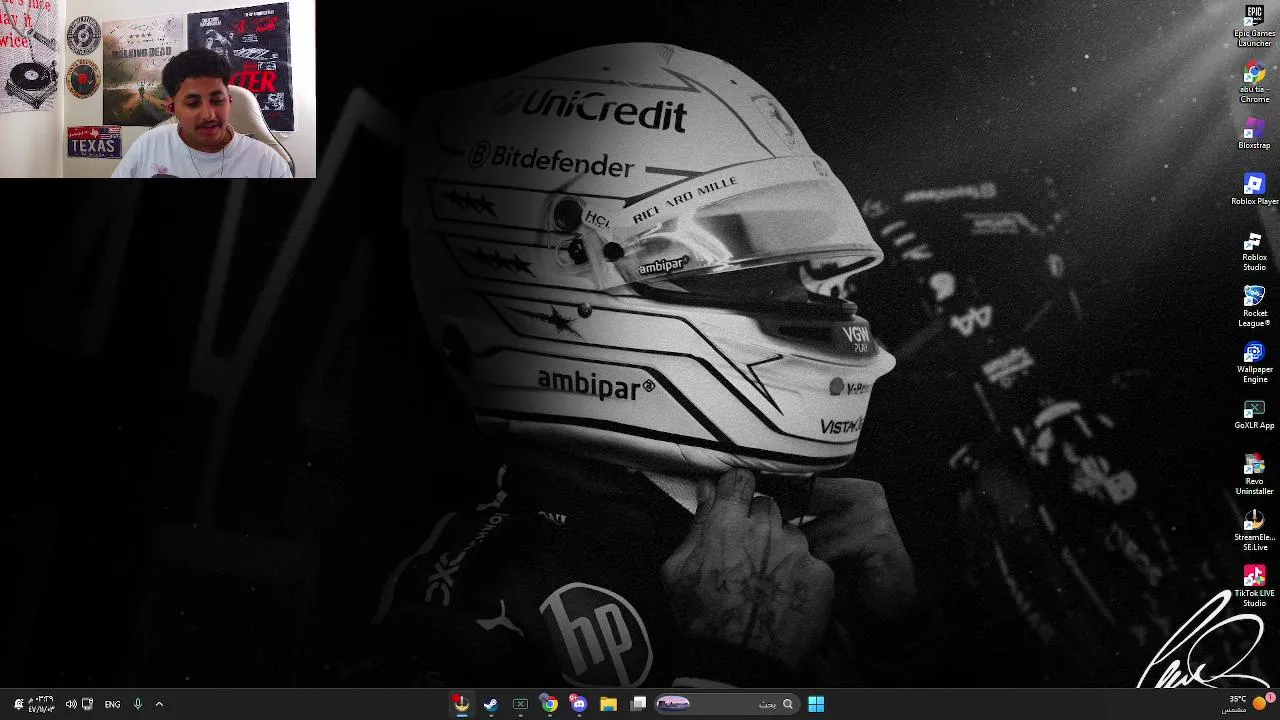Open GoXLR App desktop shortcut
Image resolution: width=1280 pixels, height=720 pixels.
[1254, 413]
